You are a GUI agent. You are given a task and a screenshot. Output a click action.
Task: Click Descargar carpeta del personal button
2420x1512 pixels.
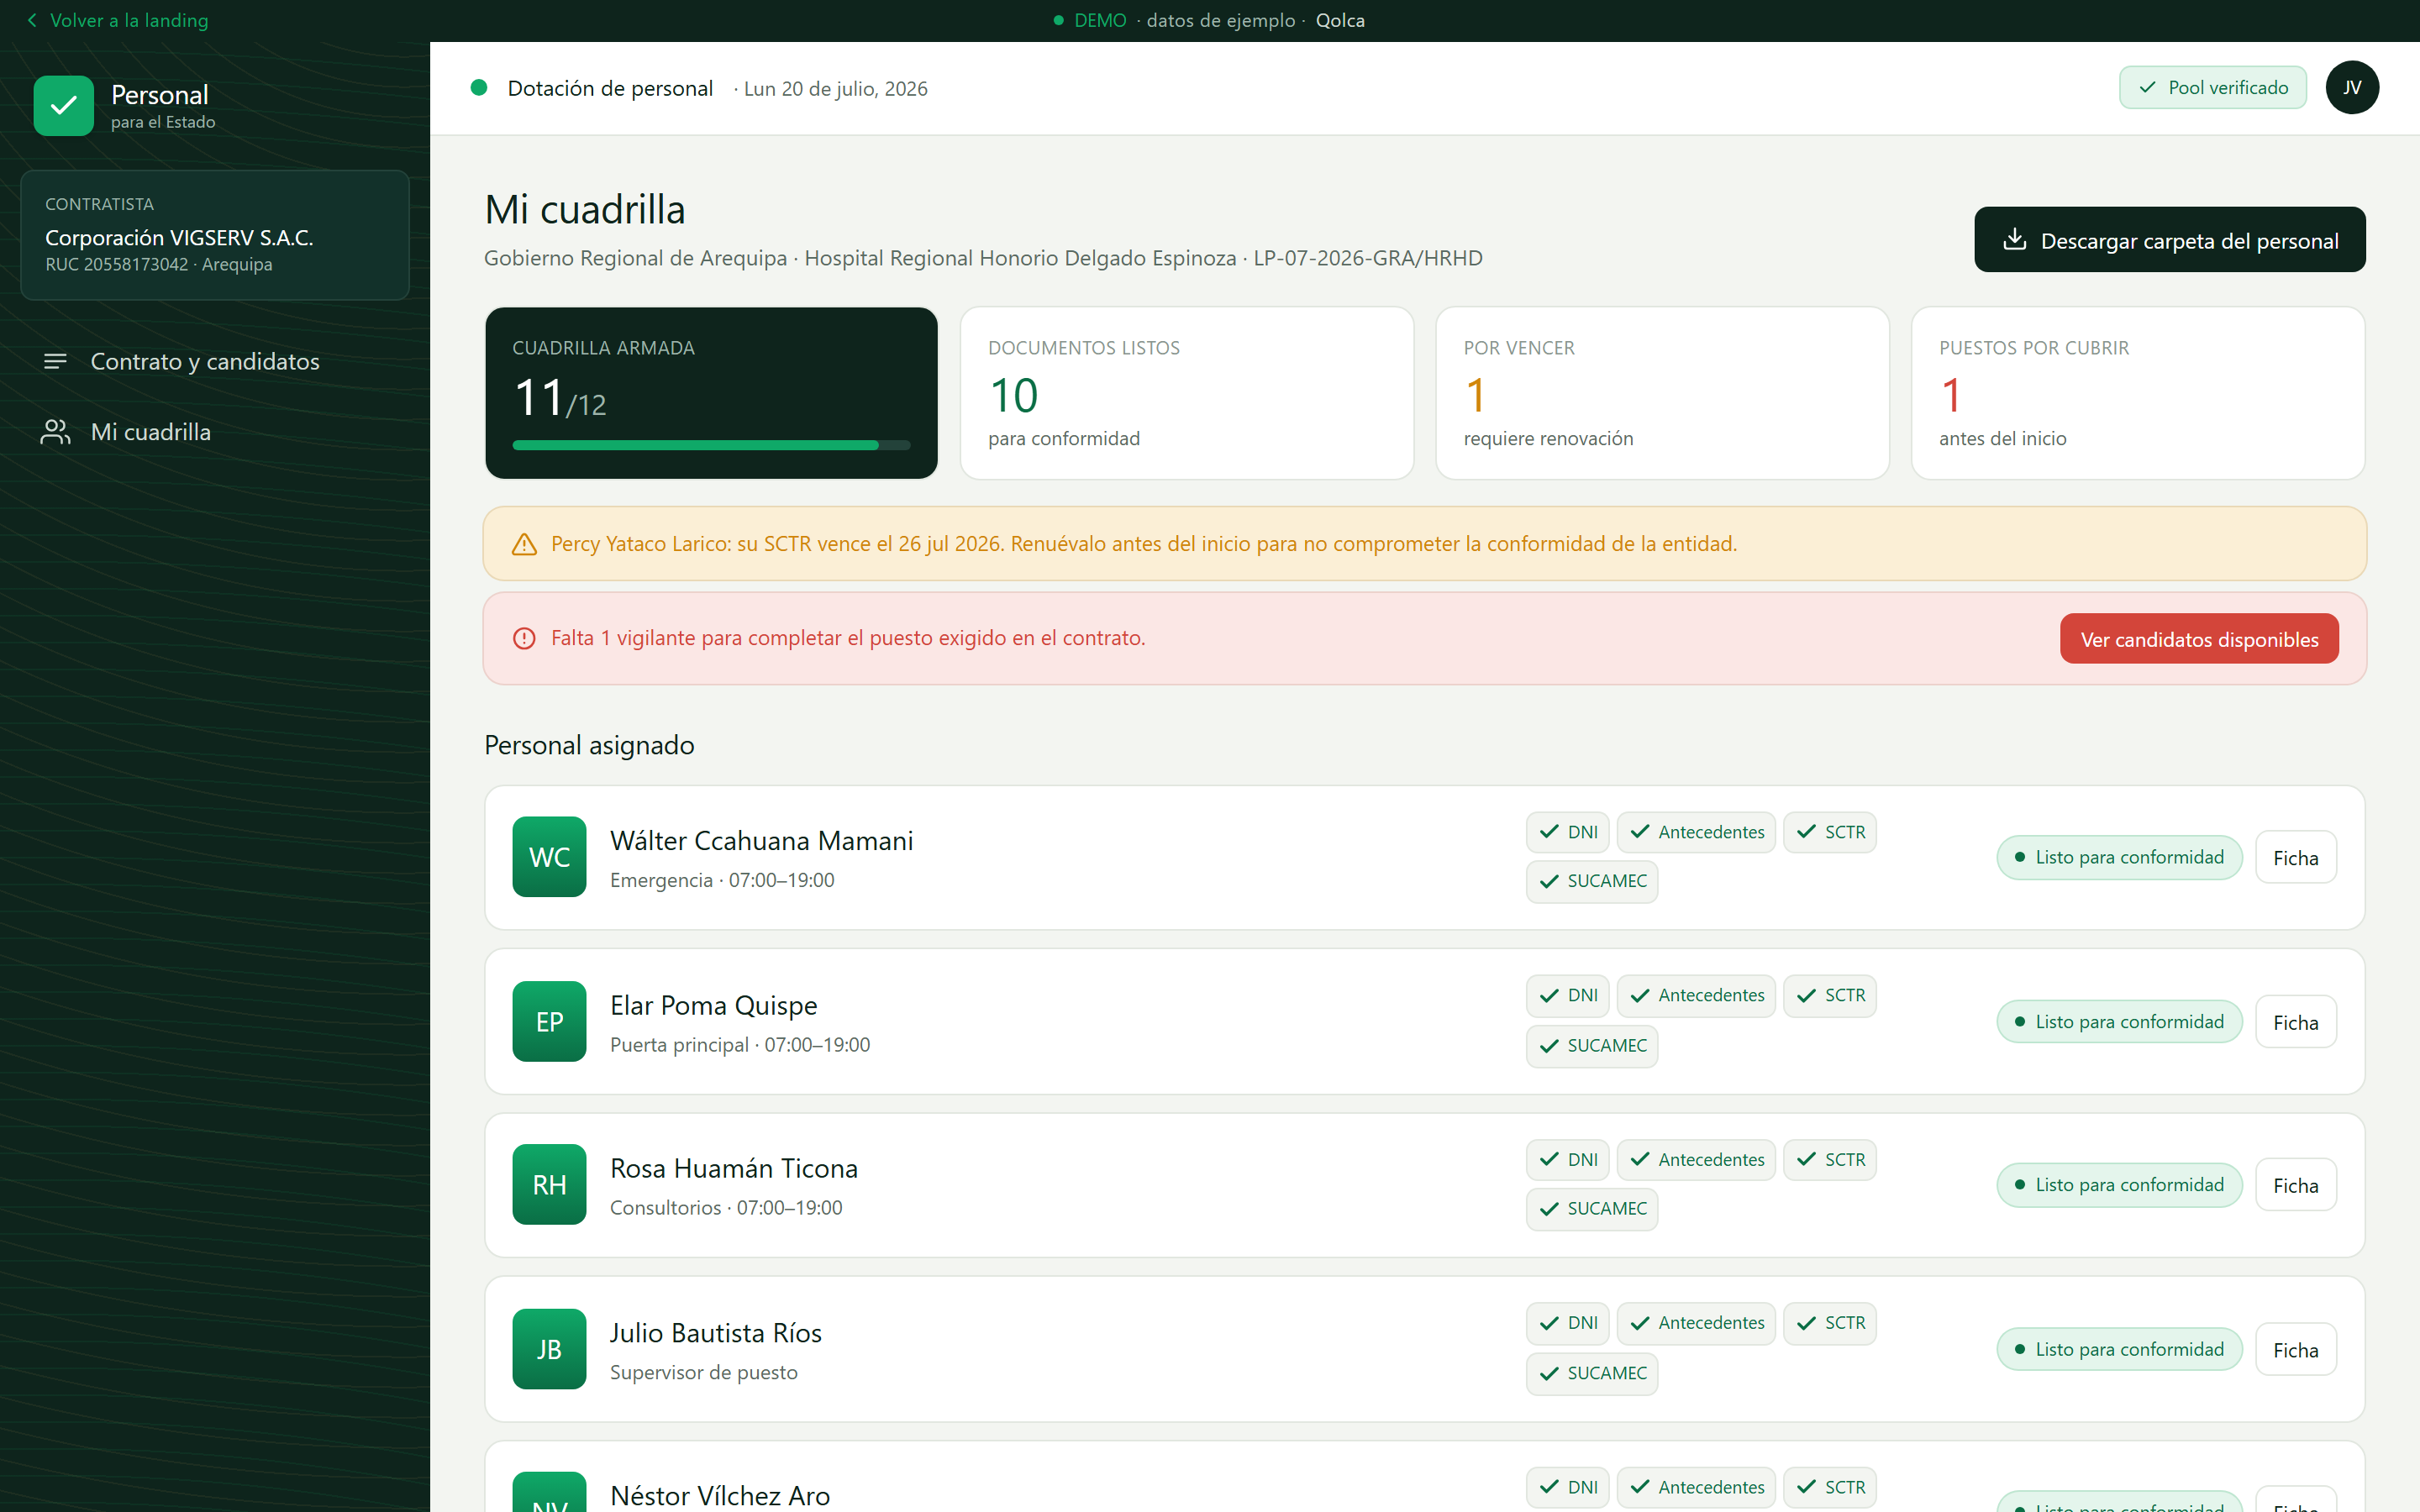tap(2169, 240)
